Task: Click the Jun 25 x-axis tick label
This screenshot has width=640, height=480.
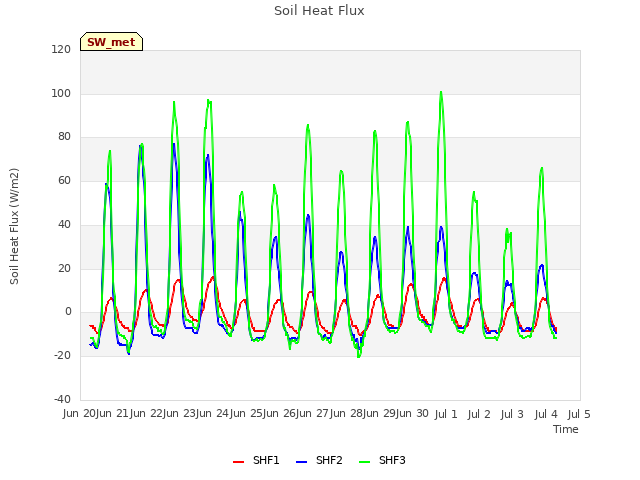Action: [x=247, y=414]
